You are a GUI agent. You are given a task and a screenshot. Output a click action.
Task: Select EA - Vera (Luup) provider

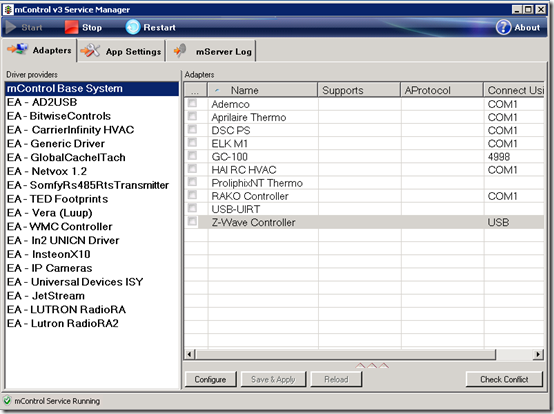(x=92, y=213)
